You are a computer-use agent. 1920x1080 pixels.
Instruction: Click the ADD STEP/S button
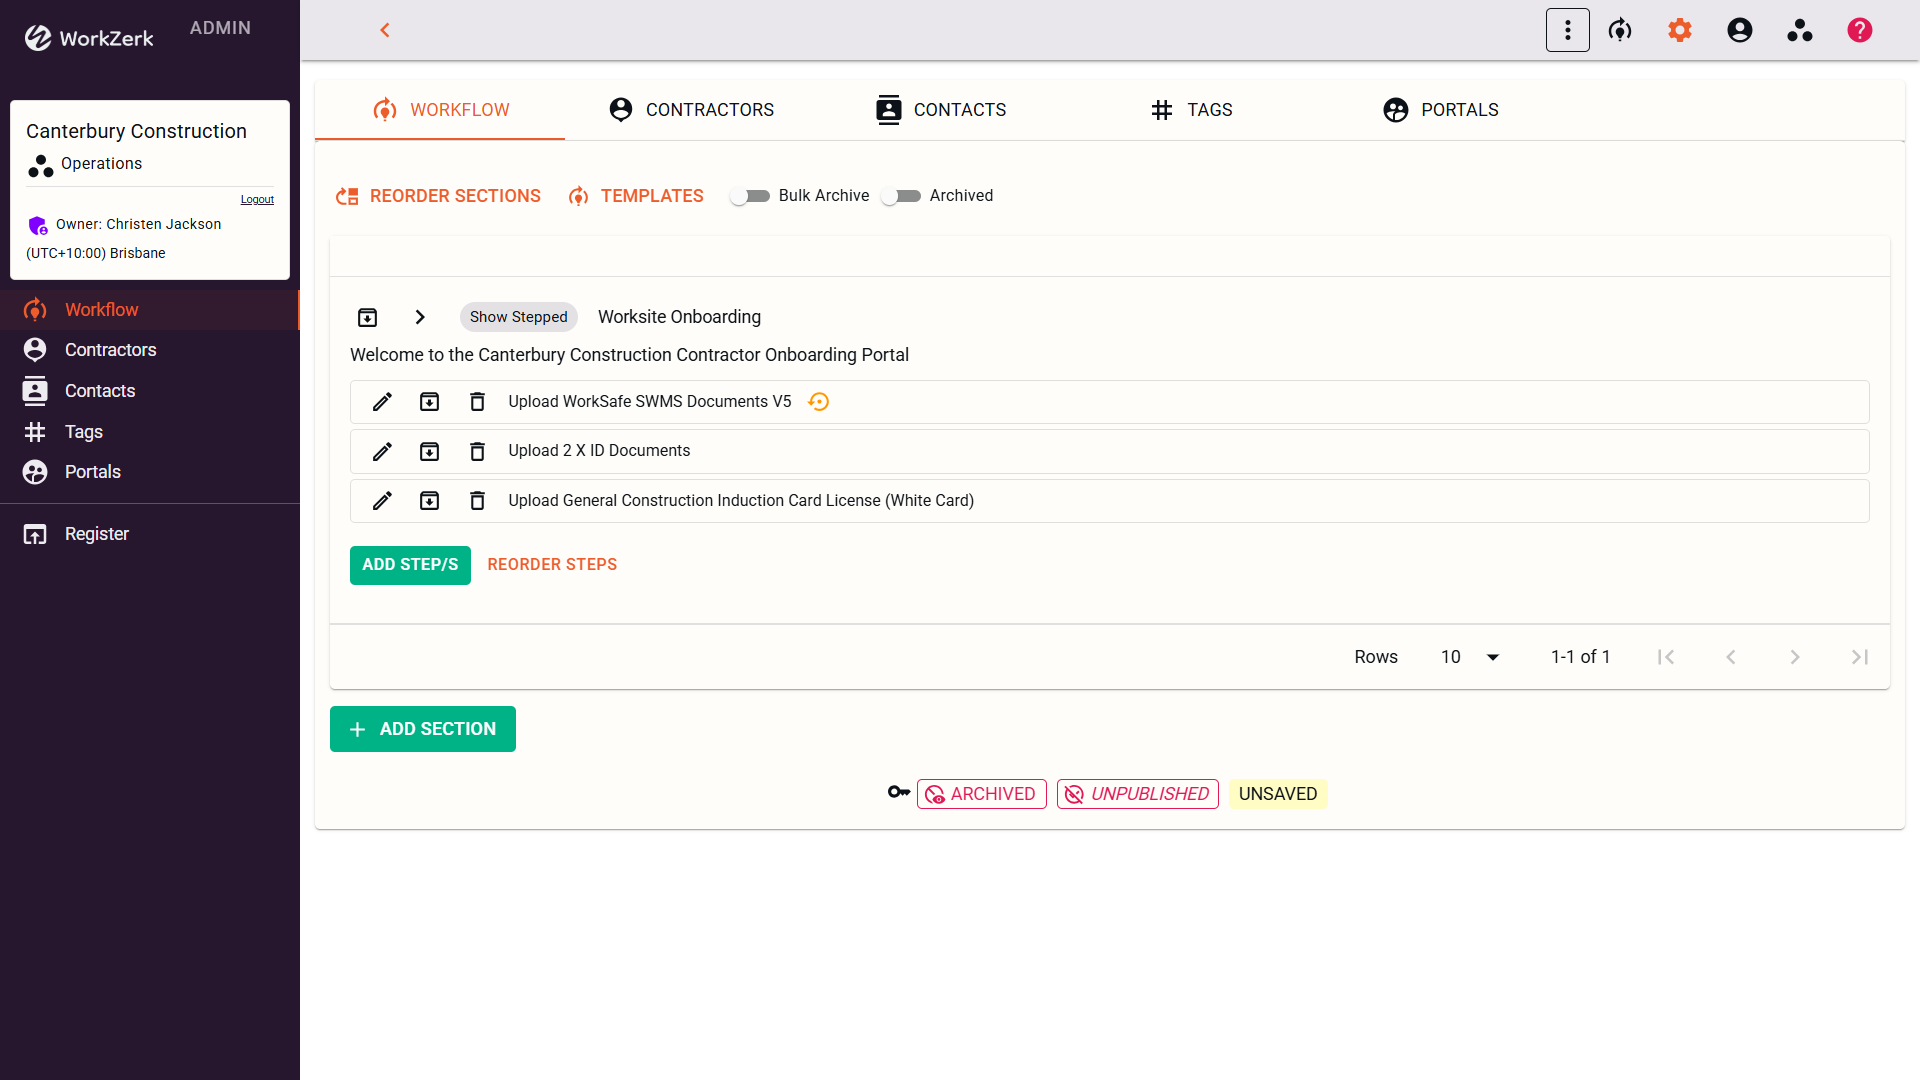click(x=410, y=565)
